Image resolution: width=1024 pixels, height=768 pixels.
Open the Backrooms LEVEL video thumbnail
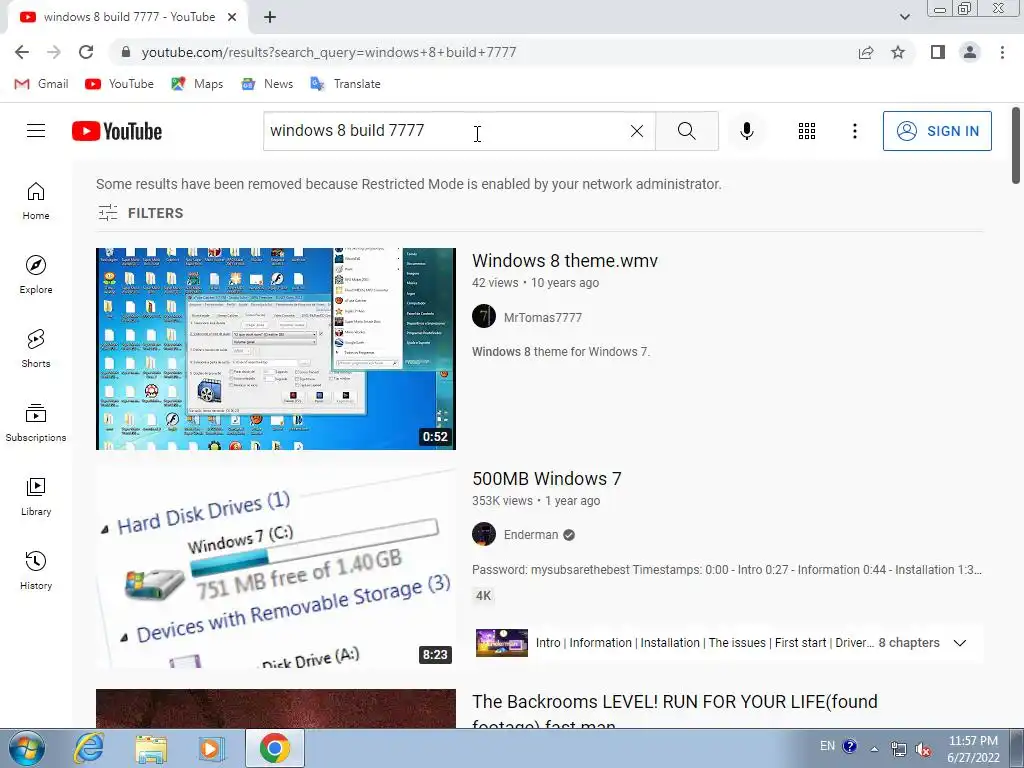click(276, 709)
